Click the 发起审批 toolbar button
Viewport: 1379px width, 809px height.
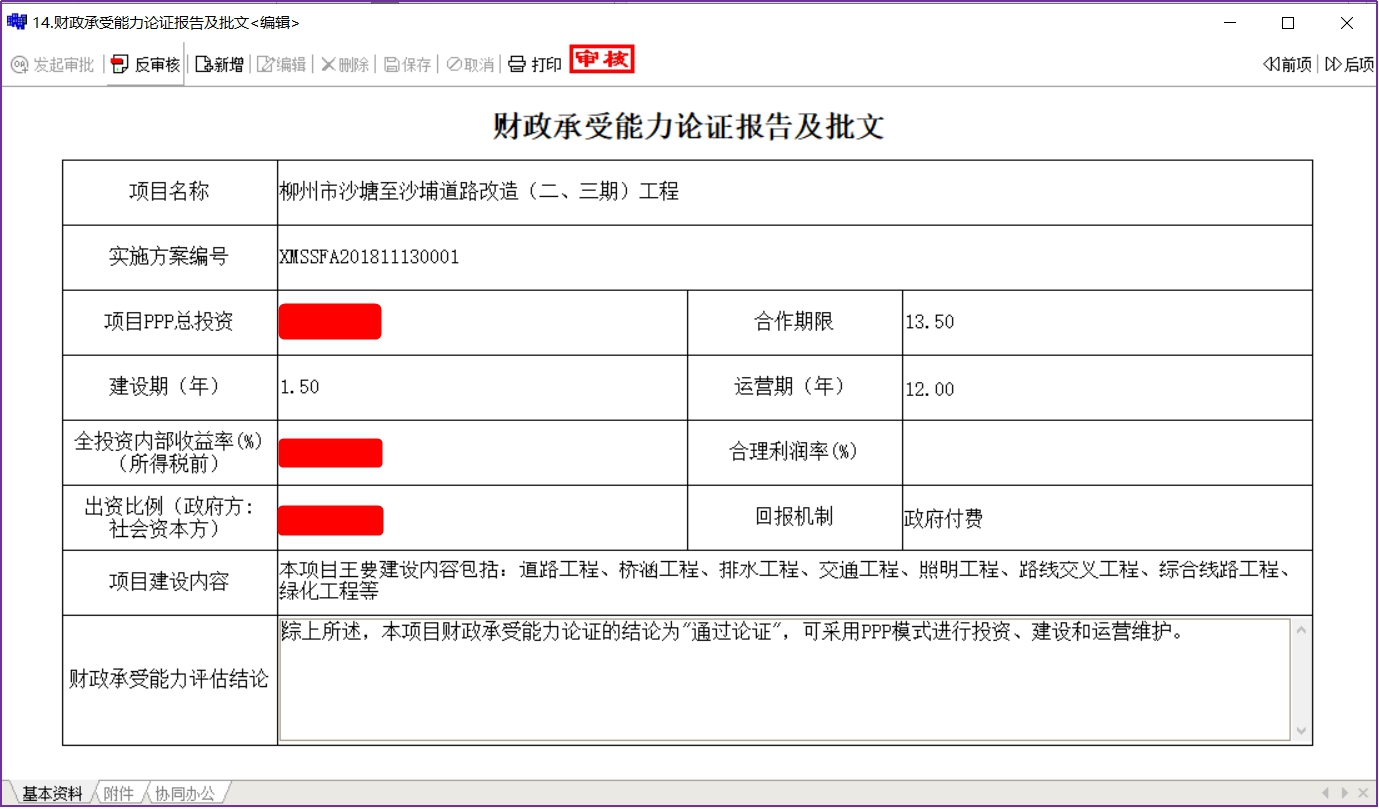coord(52,65)
